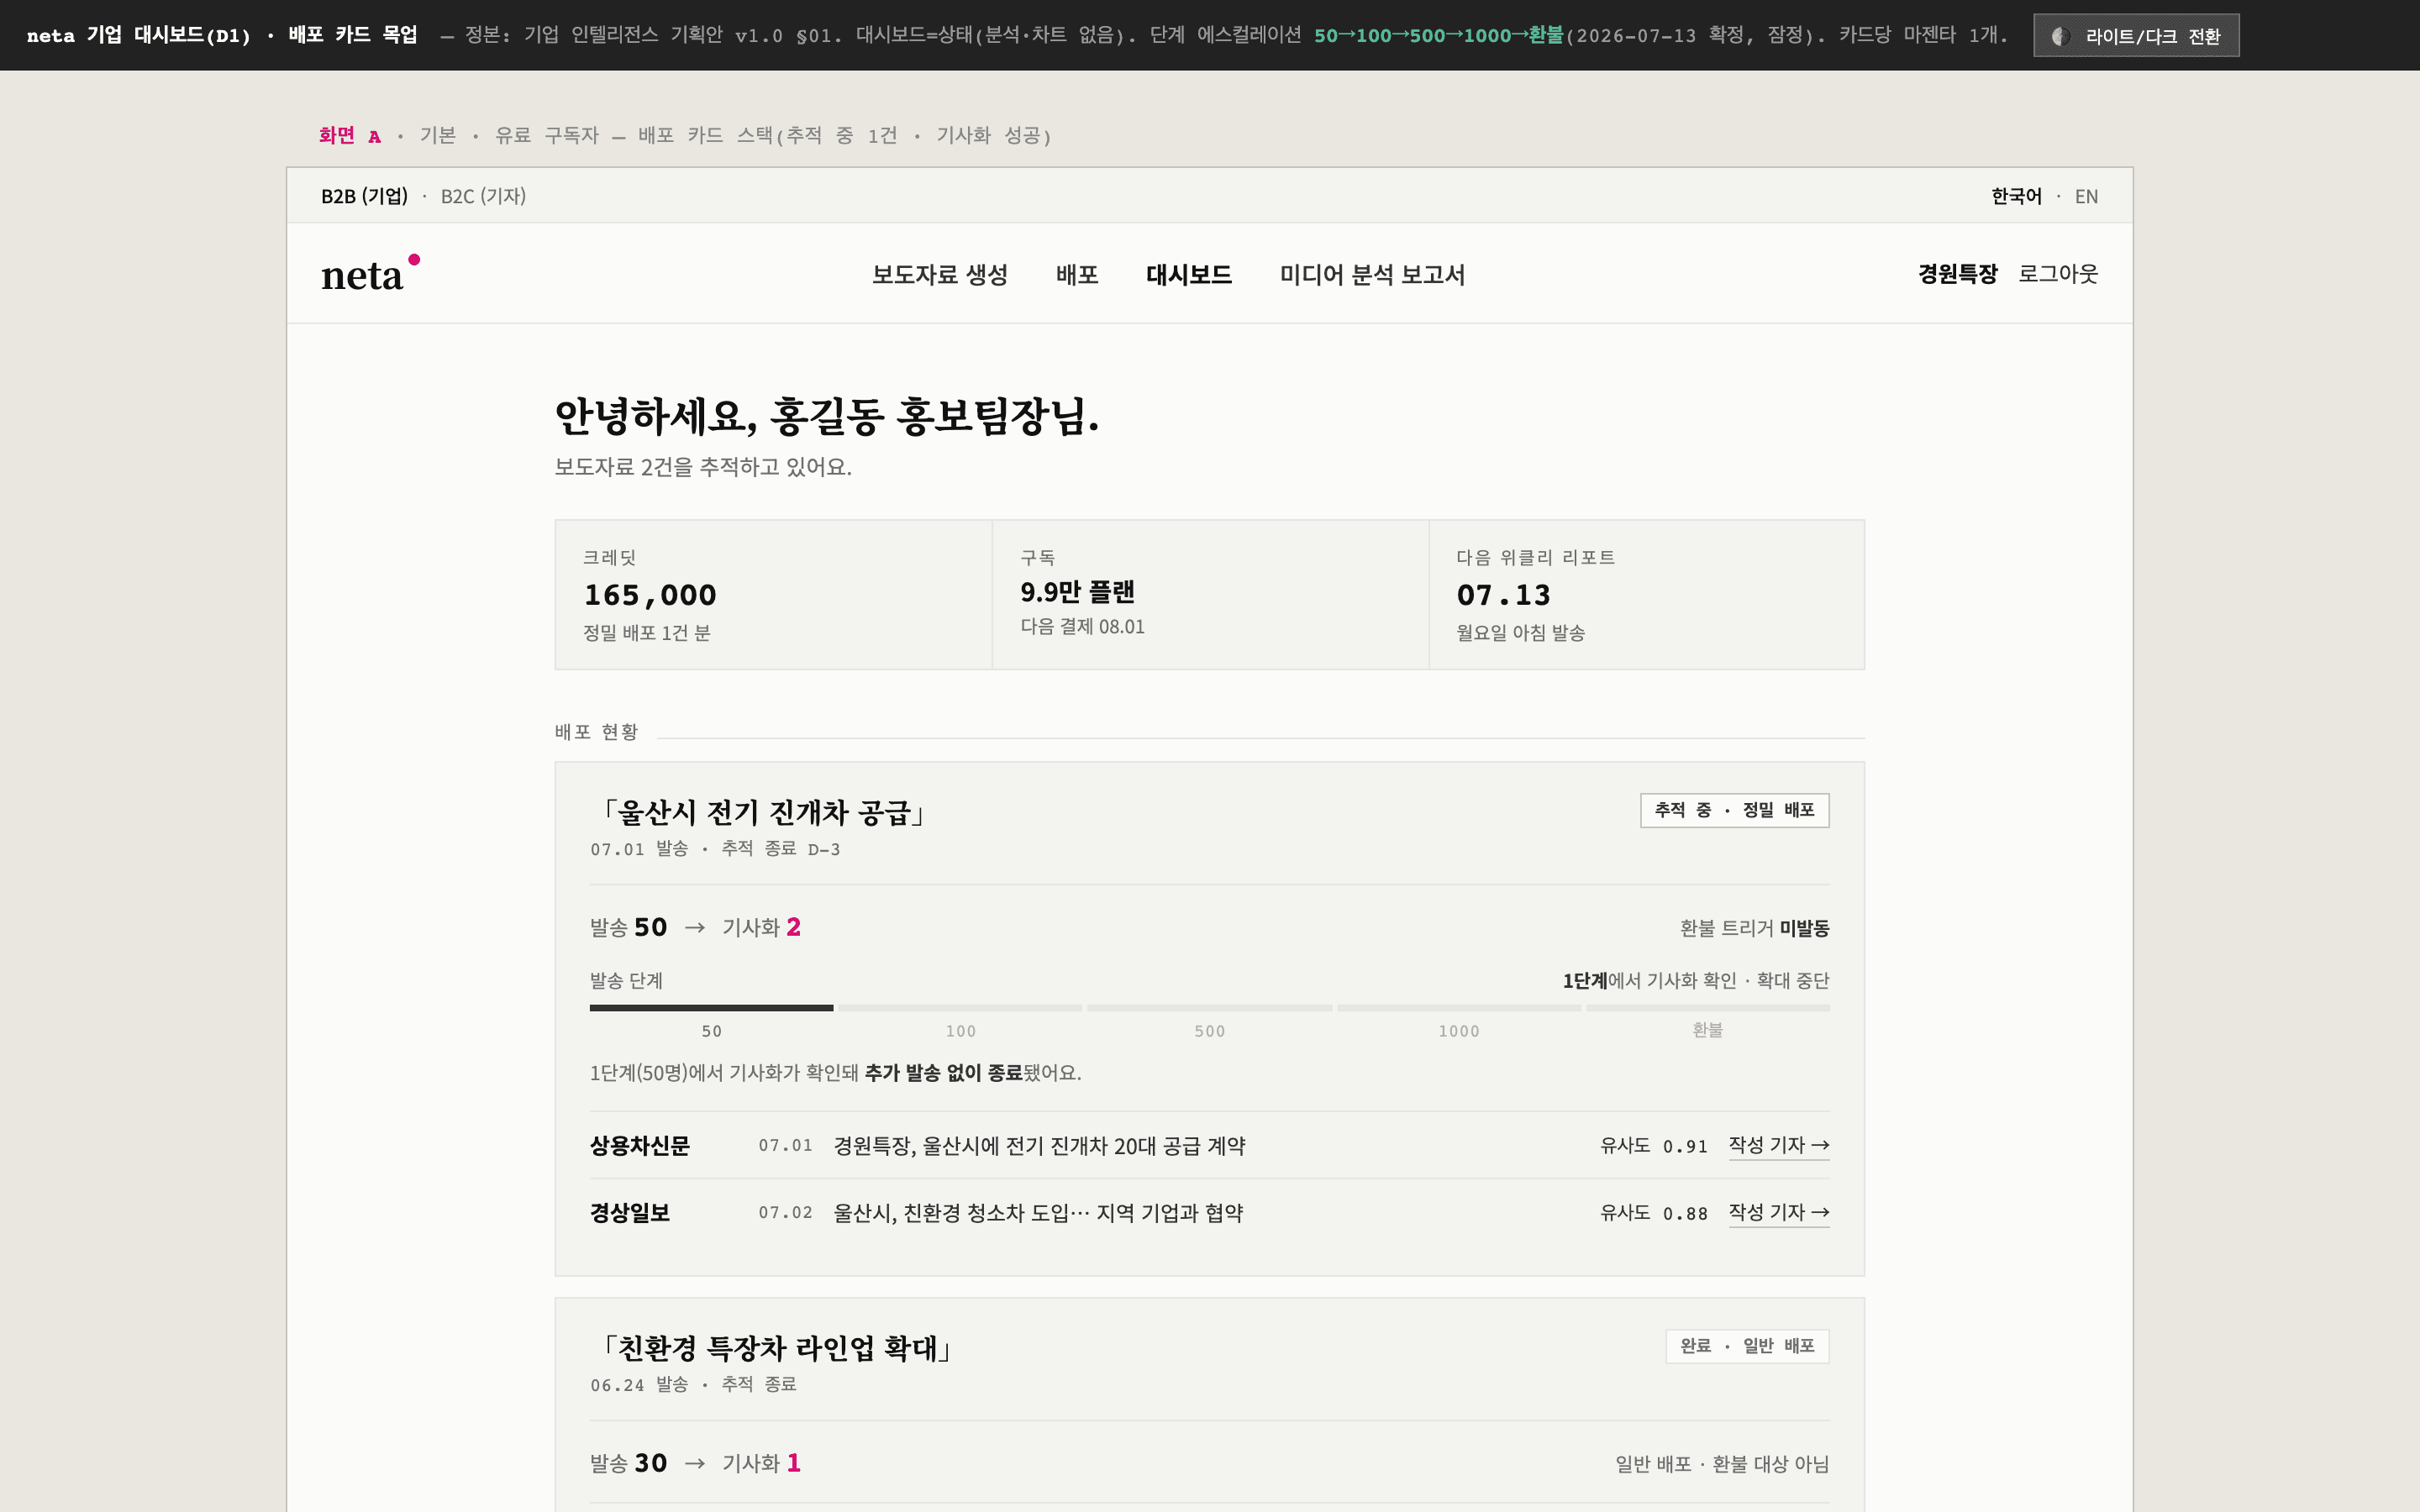
Task: Open the 보도자료 생성 menu
Action: tap(939, 274)
